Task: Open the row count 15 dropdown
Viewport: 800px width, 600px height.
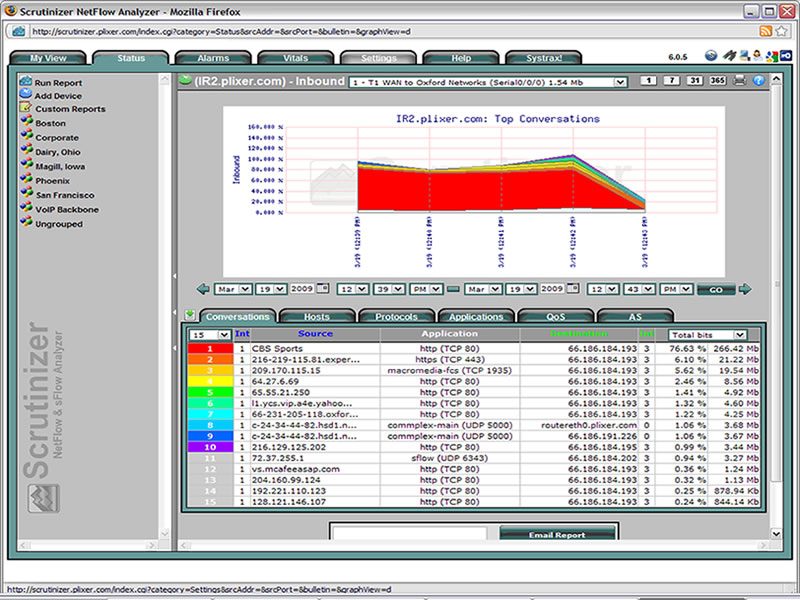Action: pos(210,335)
